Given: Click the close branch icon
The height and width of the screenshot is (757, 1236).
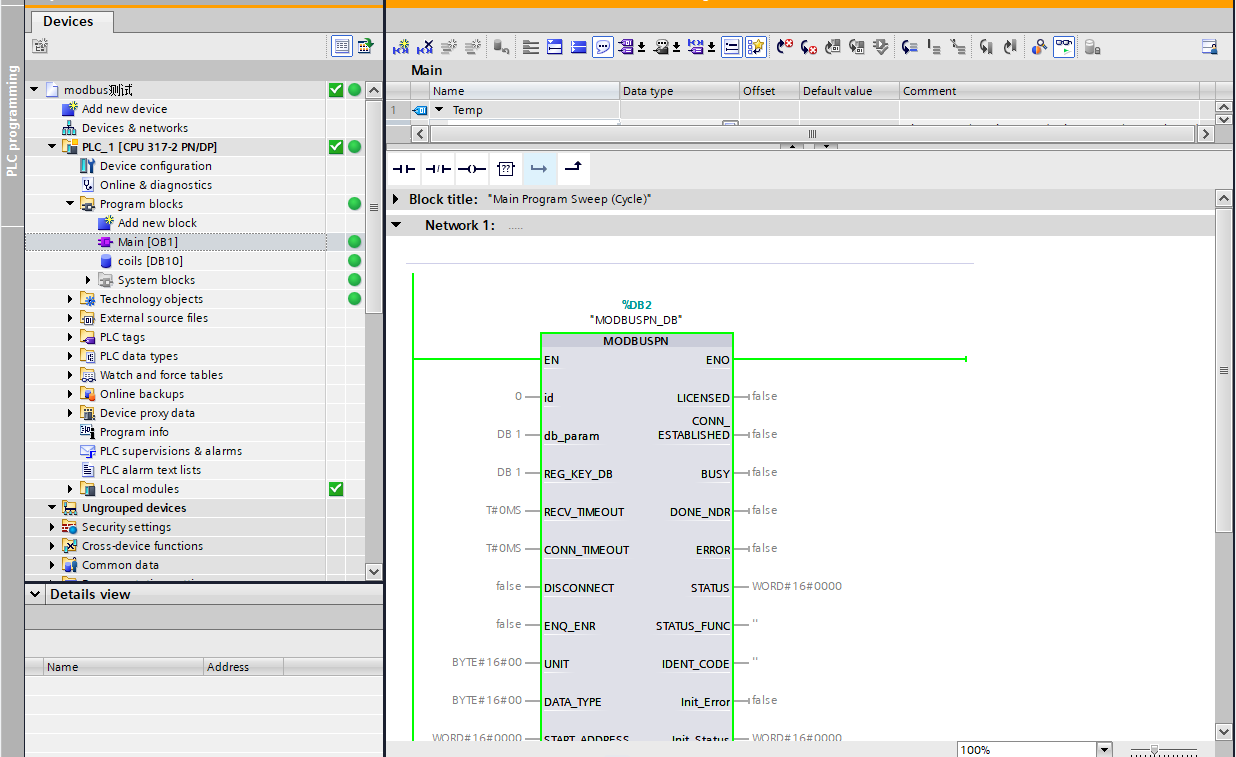Looking at the screenshot, I should click(x=573, y=169).
